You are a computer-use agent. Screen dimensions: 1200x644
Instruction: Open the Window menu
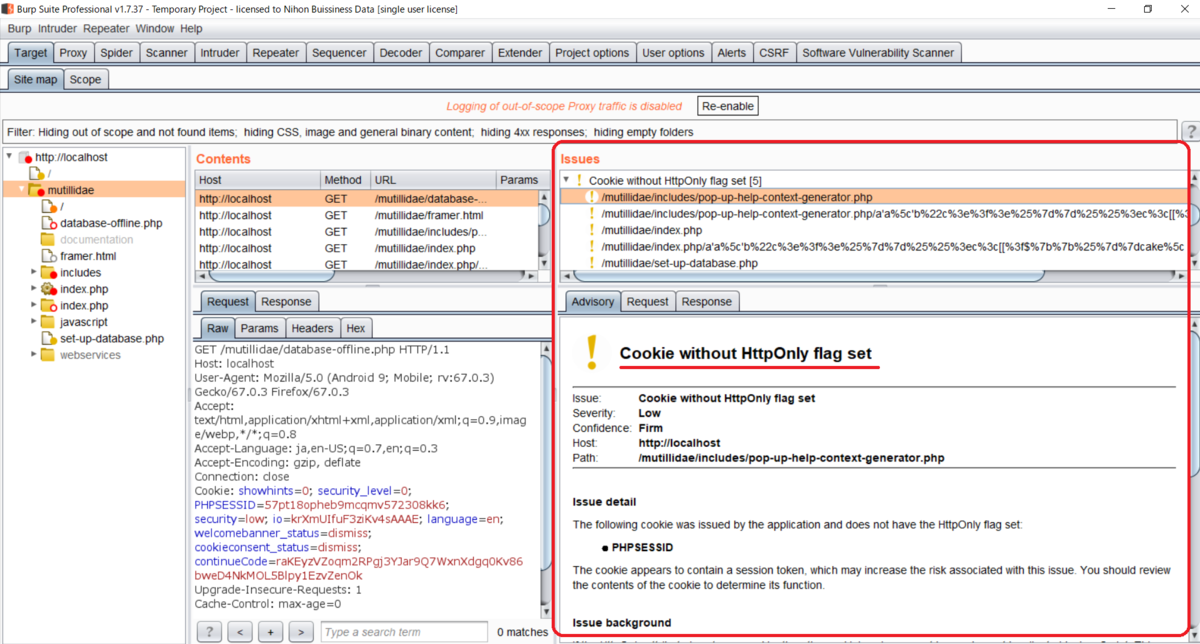(x=155, y=29)
